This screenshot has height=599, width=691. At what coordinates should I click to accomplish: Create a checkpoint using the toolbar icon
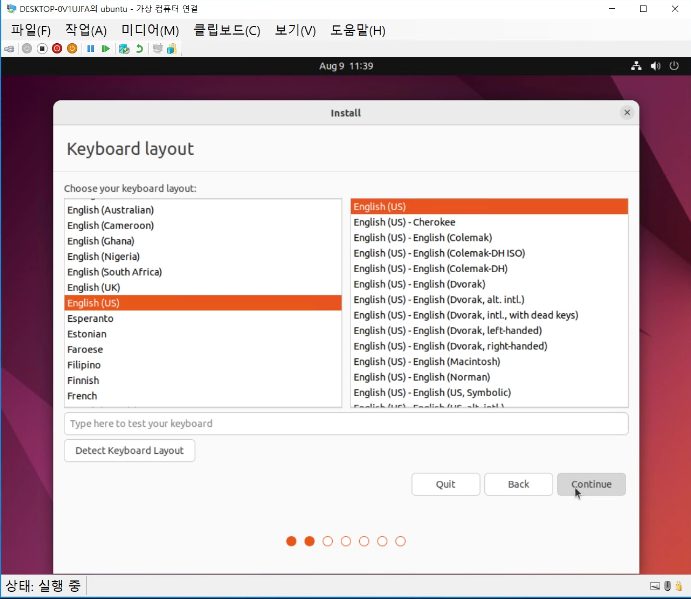coord(124,48)
